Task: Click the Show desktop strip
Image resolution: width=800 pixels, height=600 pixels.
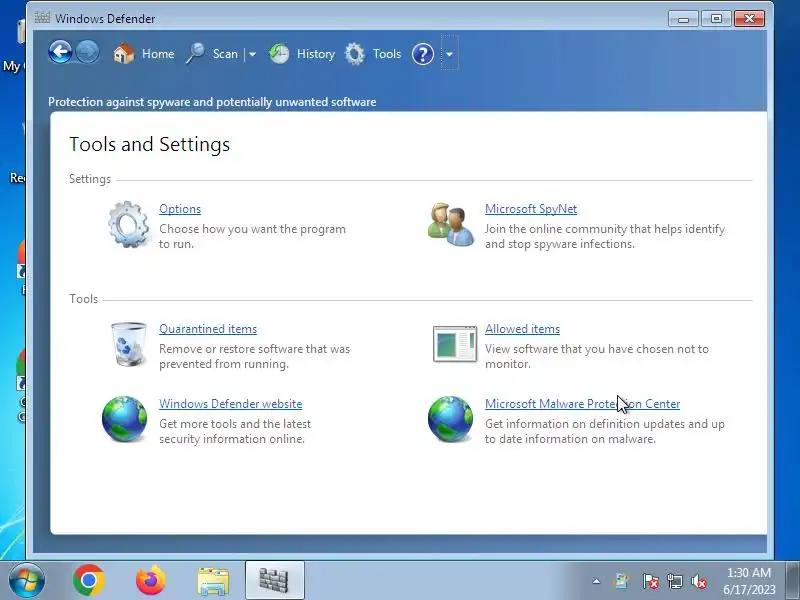Action: [793, 580]
